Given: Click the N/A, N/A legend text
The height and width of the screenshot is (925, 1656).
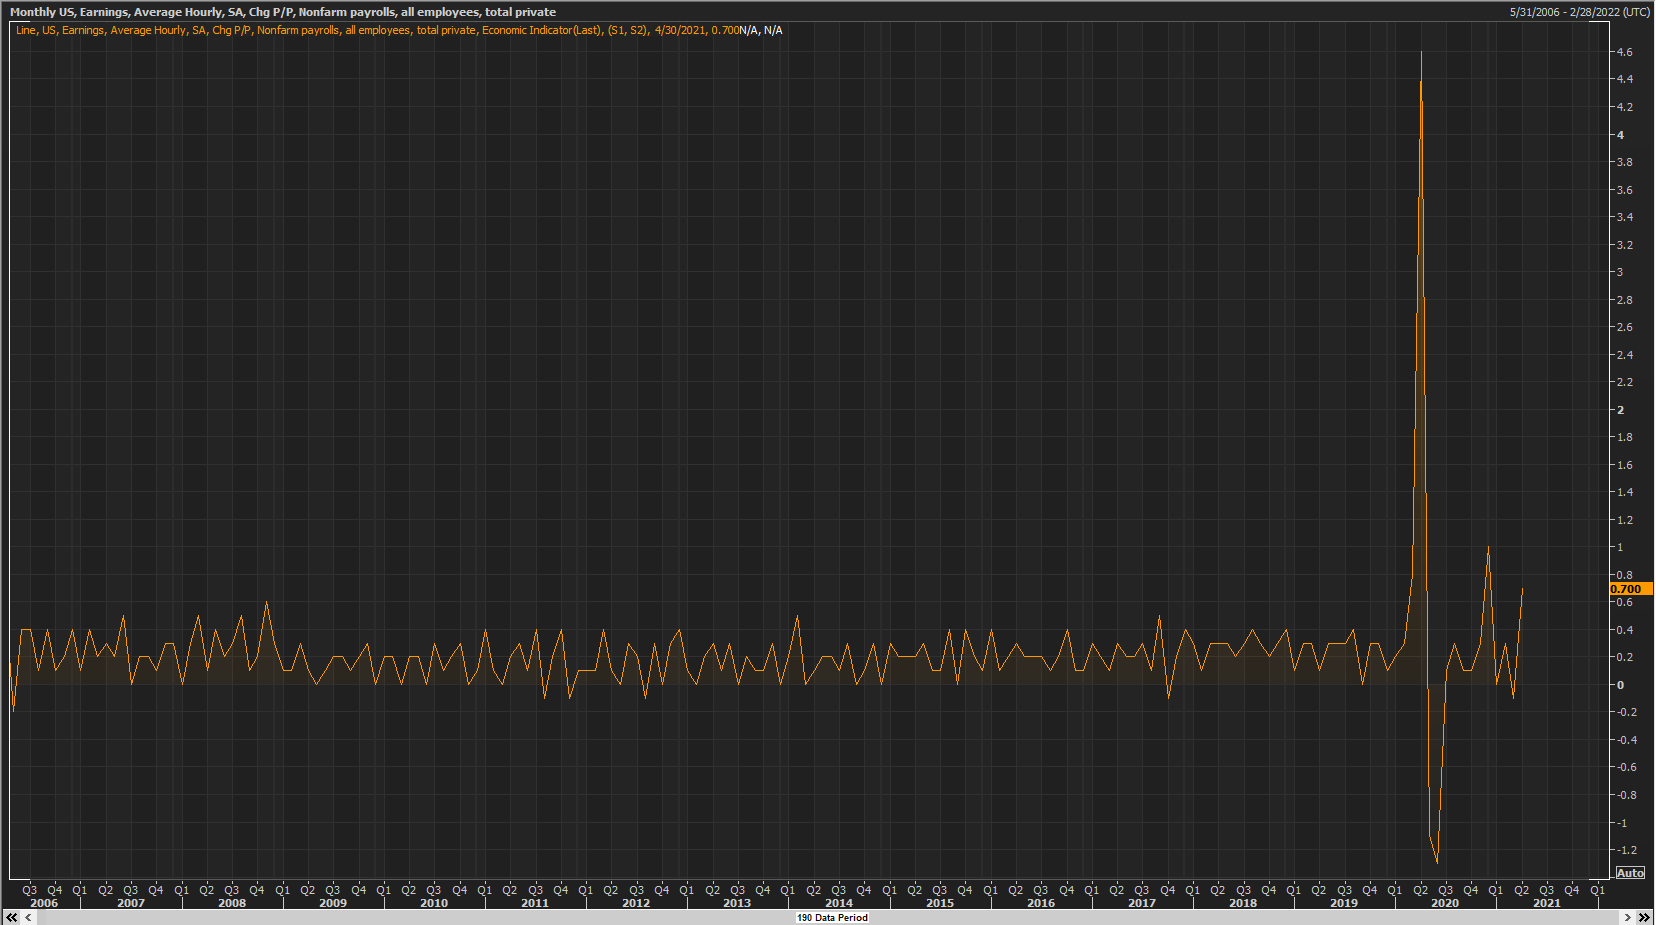Looking at the screenshot, I should point(761,30).
